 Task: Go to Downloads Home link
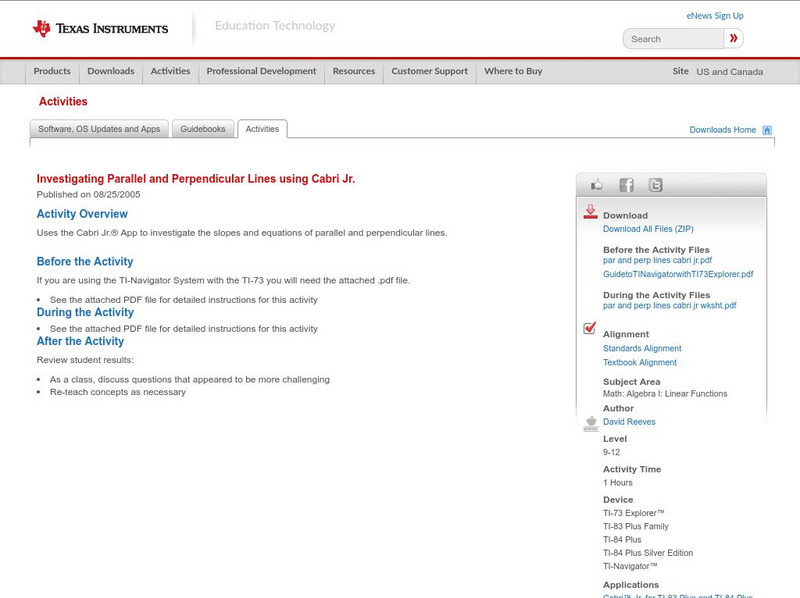pyautogui.click(x=722, y=130)
